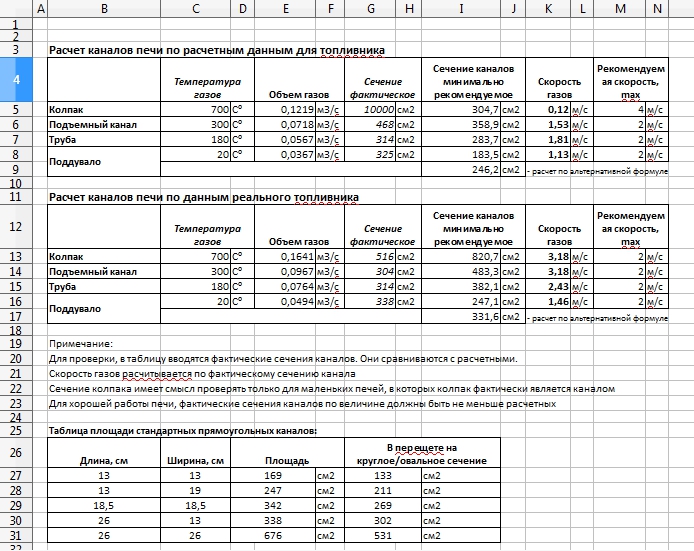The height and width of the screenshot is (551, 694).
Task: Click area value 676
Action: [x=273, y=536]
